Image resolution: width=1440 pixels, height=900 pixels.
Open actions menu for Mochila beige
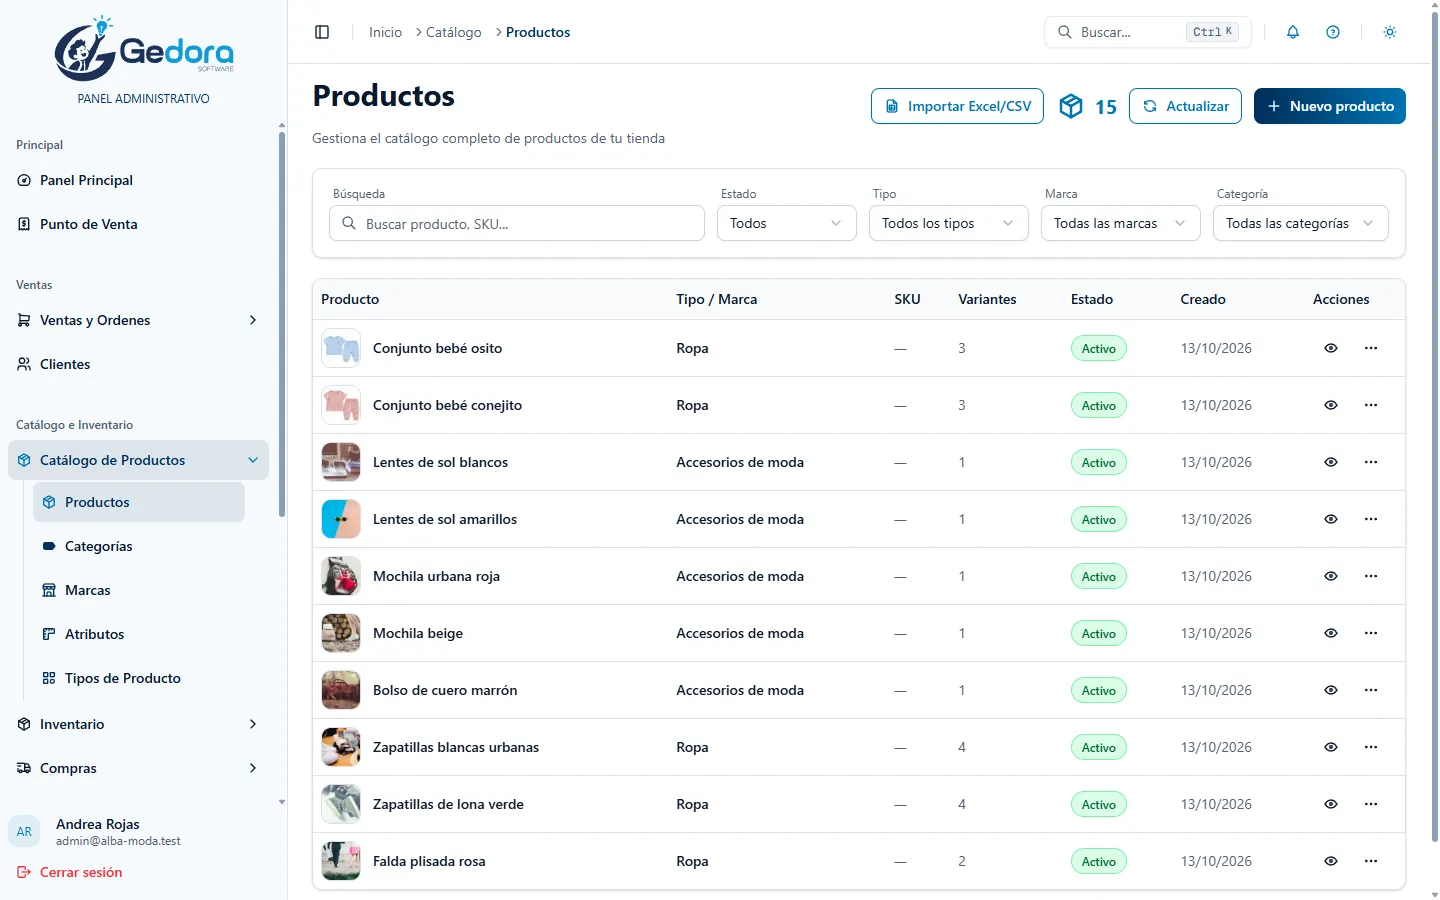pyautogui.click(x=1371, y=633)
